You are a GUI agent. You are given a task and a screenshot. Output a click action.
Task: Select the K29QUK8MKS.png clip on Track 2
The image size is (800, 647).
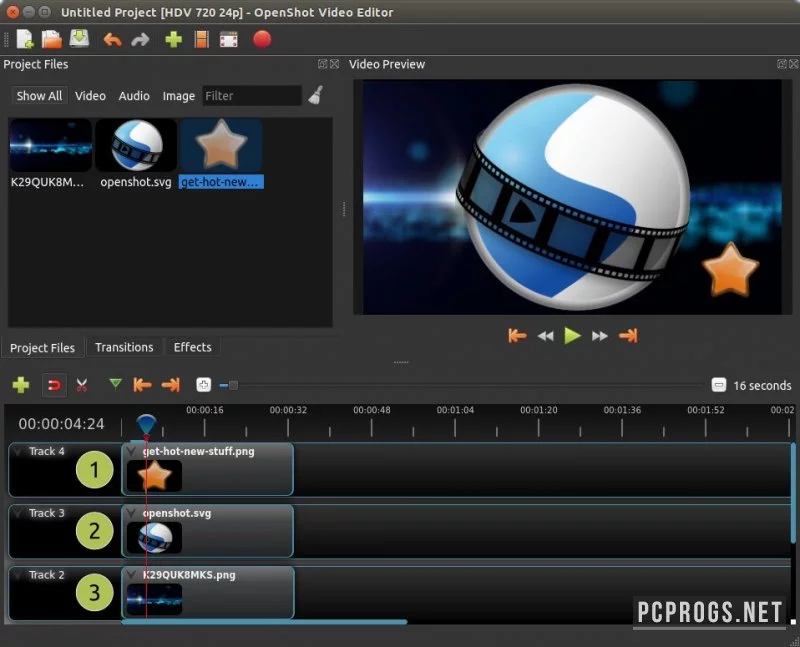tap(208, 593)
